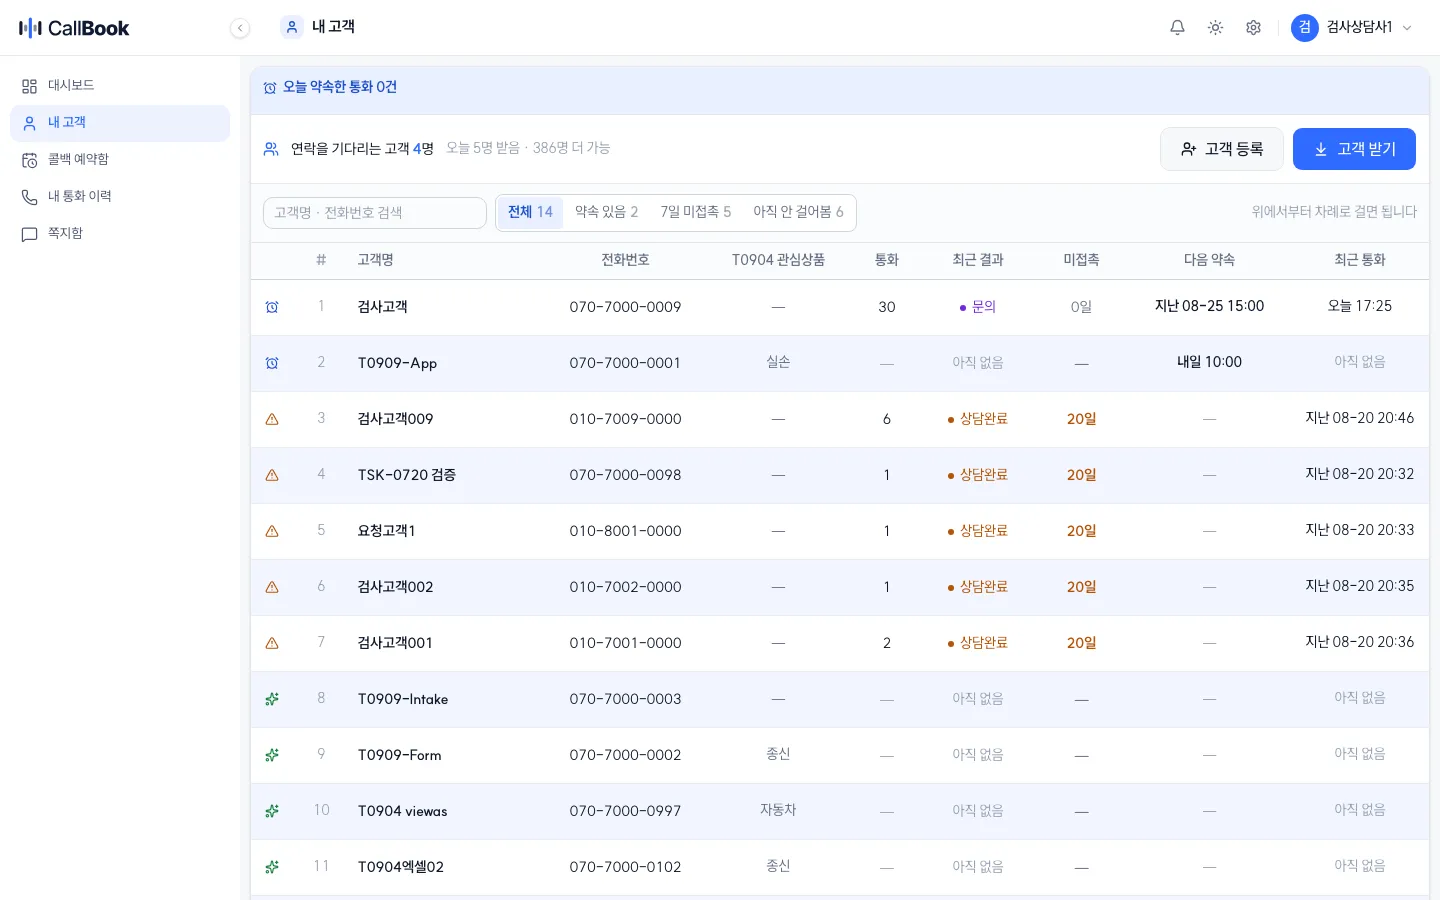Image resolution: width=1440 pixels, height=900 pixels.
Task: Select the 전체 14 filter tab
Action: click(x=530, y=212)
